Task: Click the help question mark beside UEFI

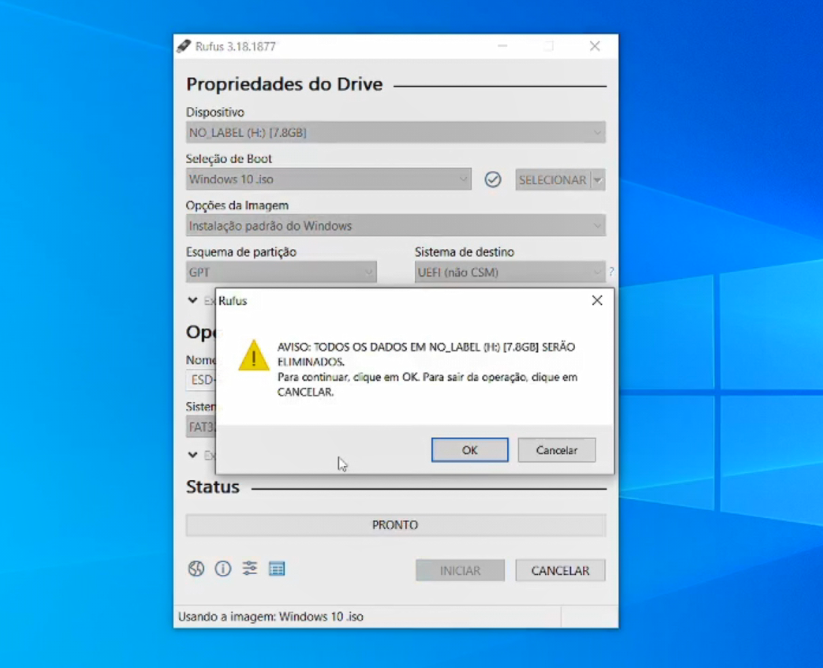Action: [611, 271]
